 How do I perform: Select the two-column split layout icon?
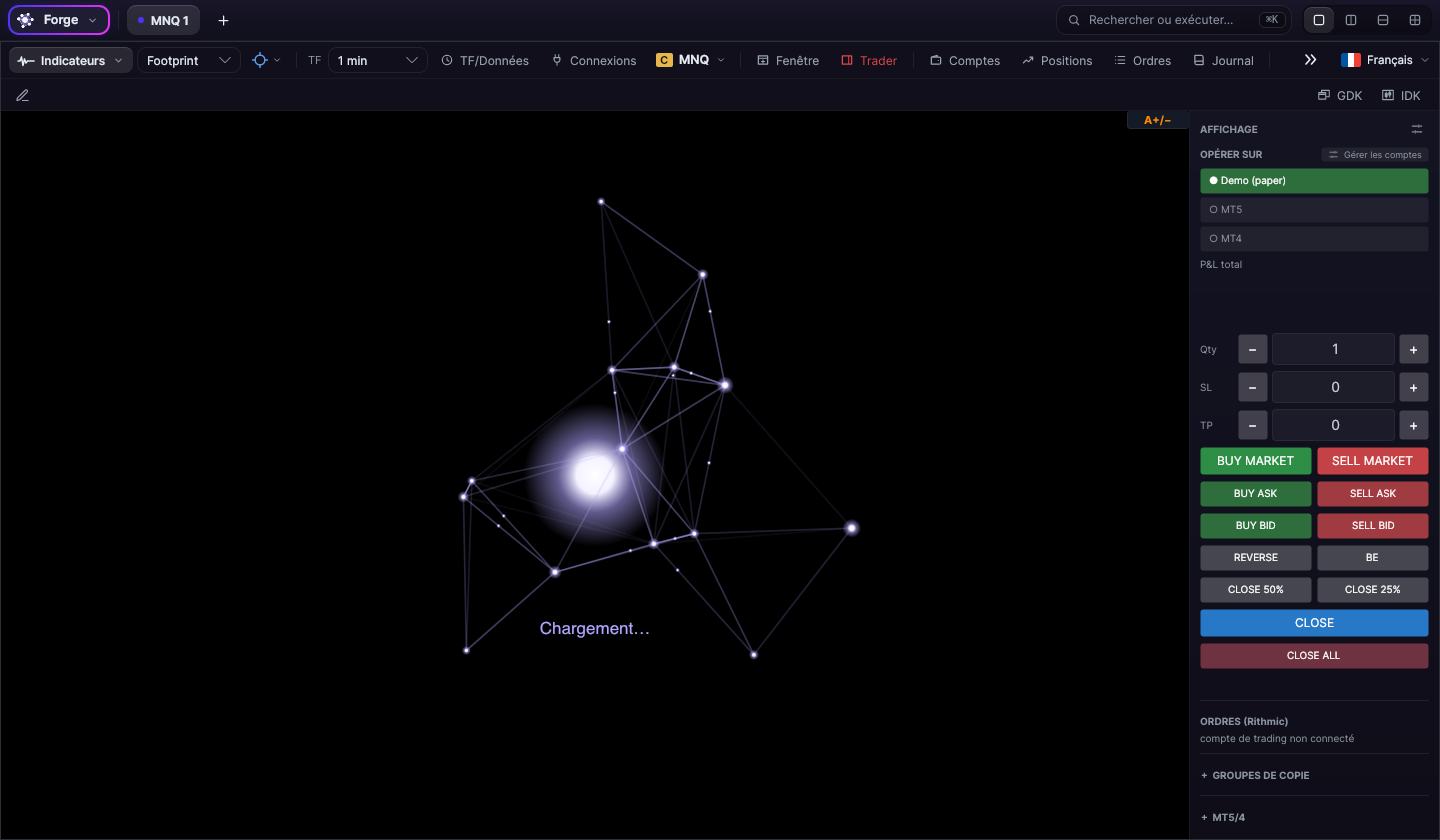click(x=1351, y=20)
